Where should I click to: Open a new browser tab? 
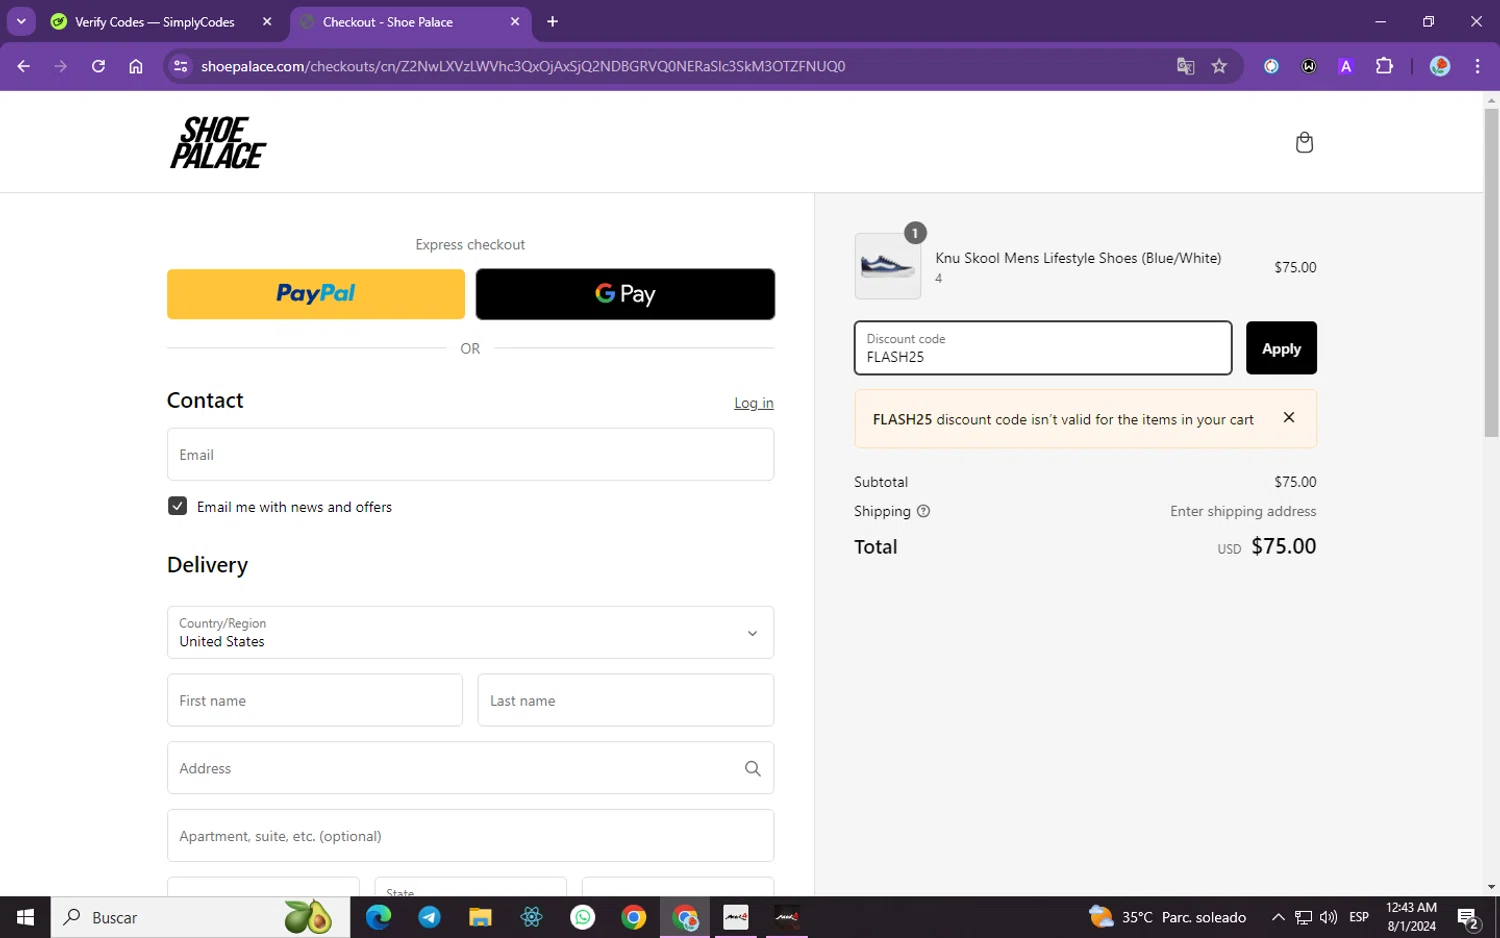click(552, 21)
